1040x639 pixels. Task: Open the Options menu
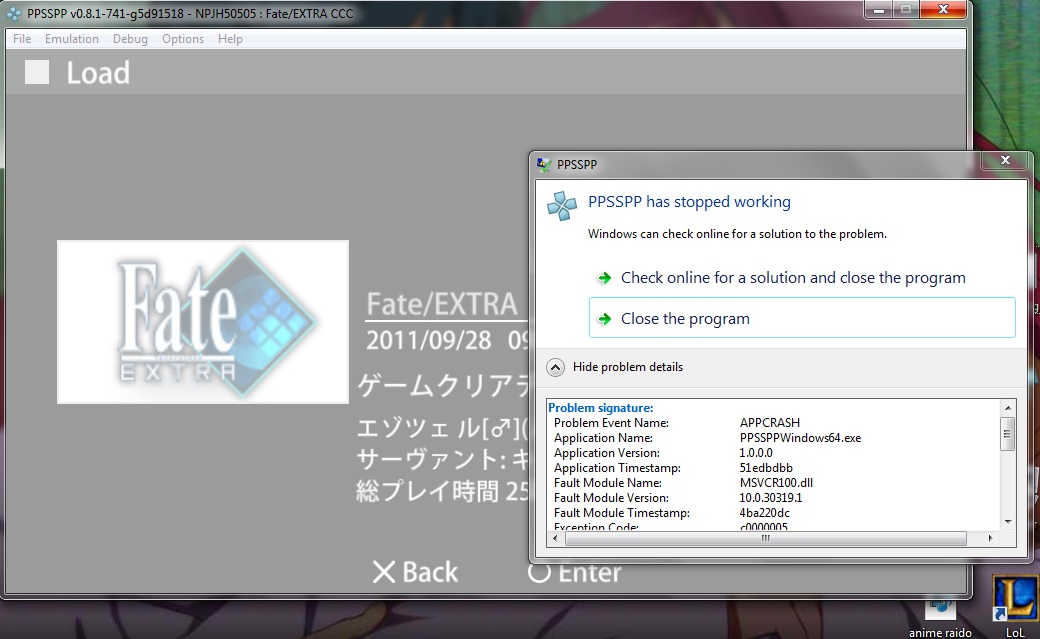pos(183,39)
